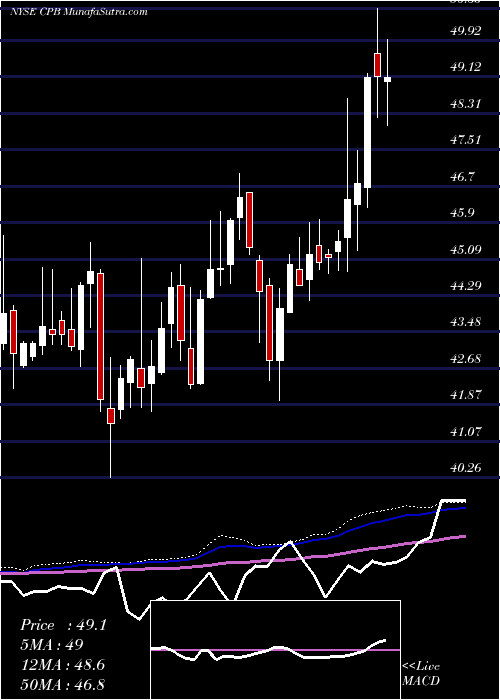Click the 42.68 price axis label
The width and height of the screenshot is (500, 700).
[466, 358]
